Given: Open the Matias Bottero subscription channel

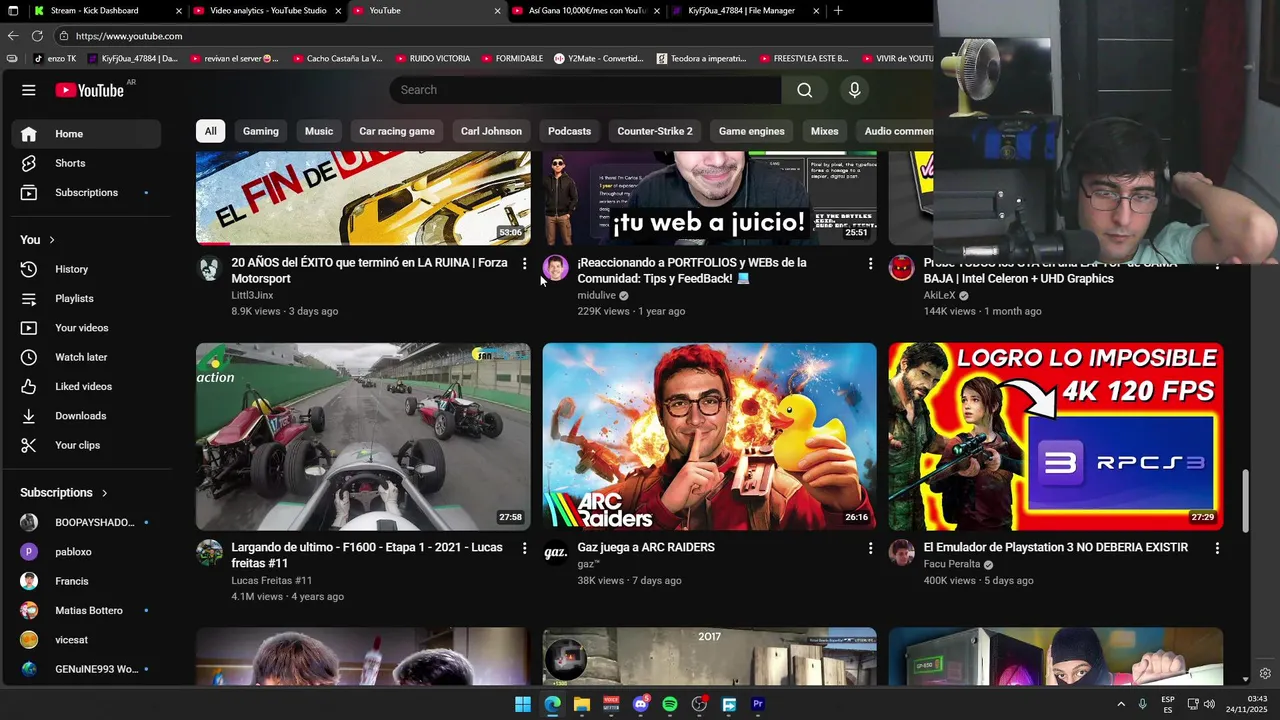Looking at the screenshot, I should point(86,610).
